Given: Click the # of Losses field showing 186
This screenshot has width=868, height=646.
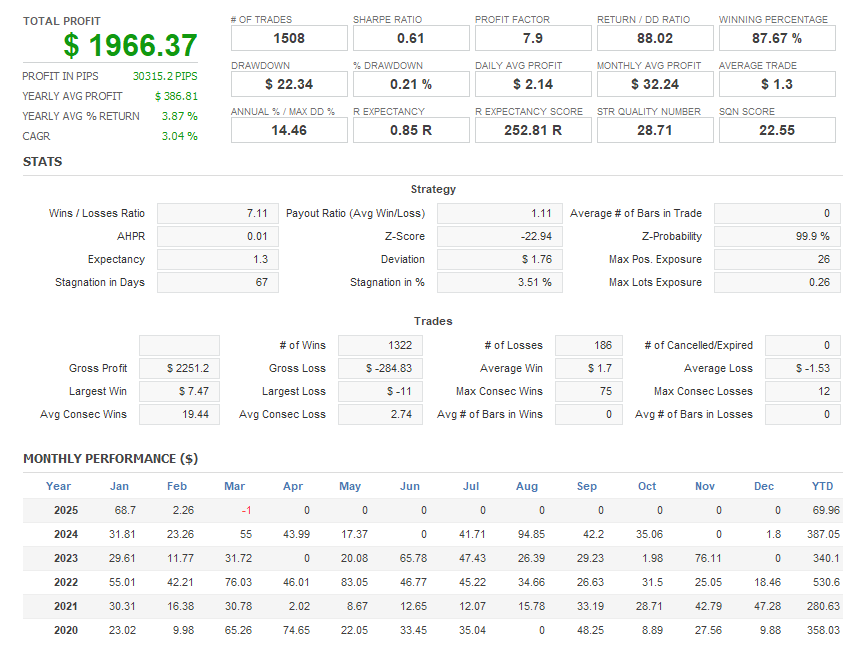Looking at the screenshot, I should tap(589, 345).
